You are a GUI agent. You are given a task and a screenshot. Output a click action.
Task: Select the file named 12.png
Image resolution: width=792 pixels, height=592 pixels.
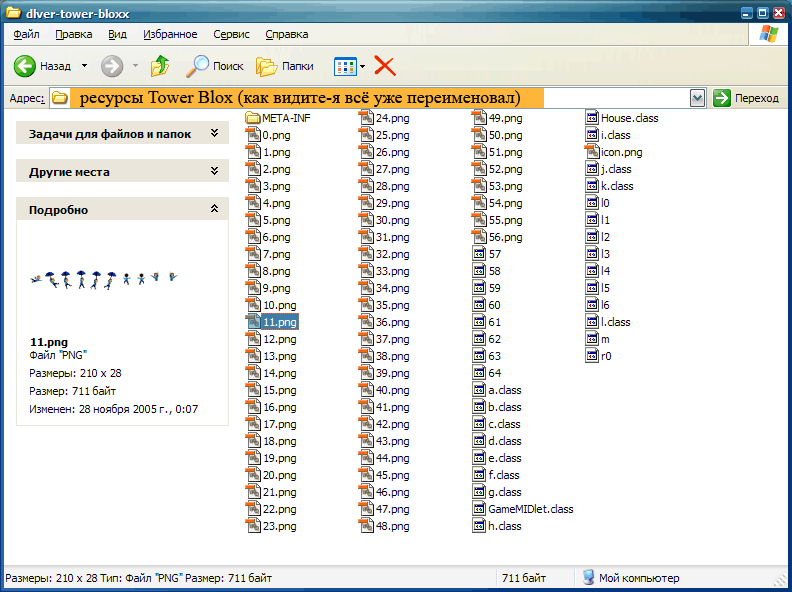[x=280, y=339]
